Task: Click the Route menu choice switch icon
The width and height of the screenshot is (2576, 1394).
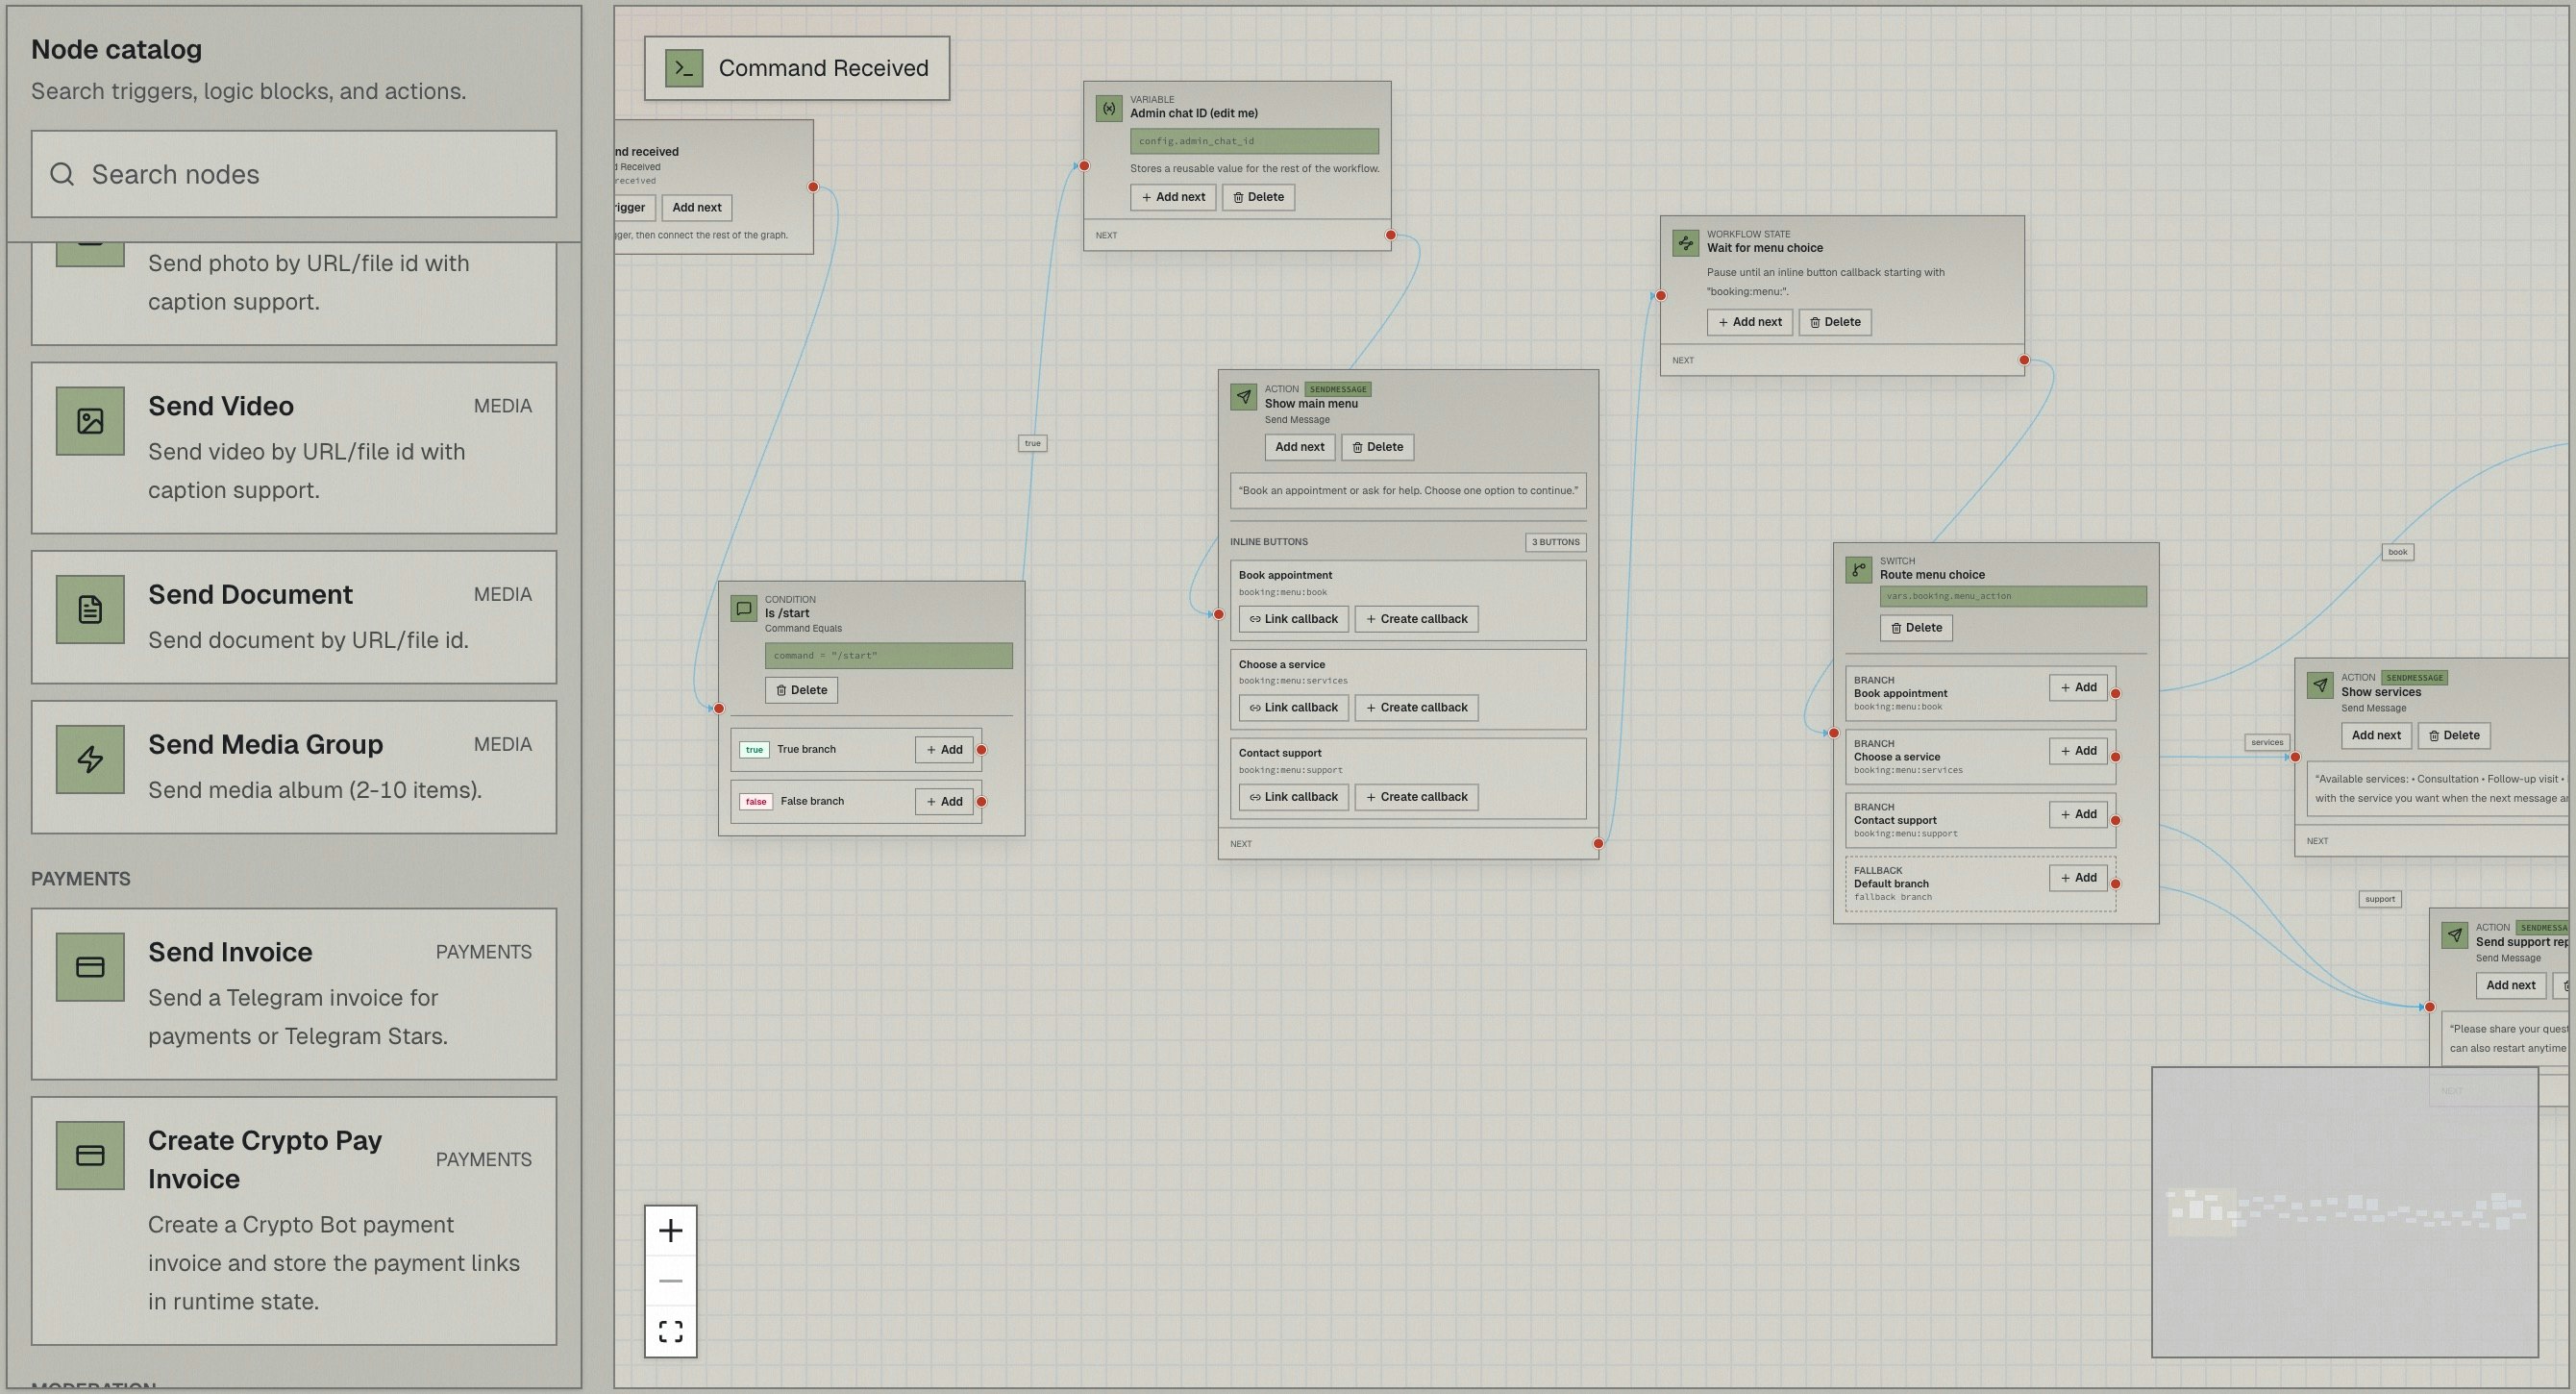Action: [x=1858, y=570]
